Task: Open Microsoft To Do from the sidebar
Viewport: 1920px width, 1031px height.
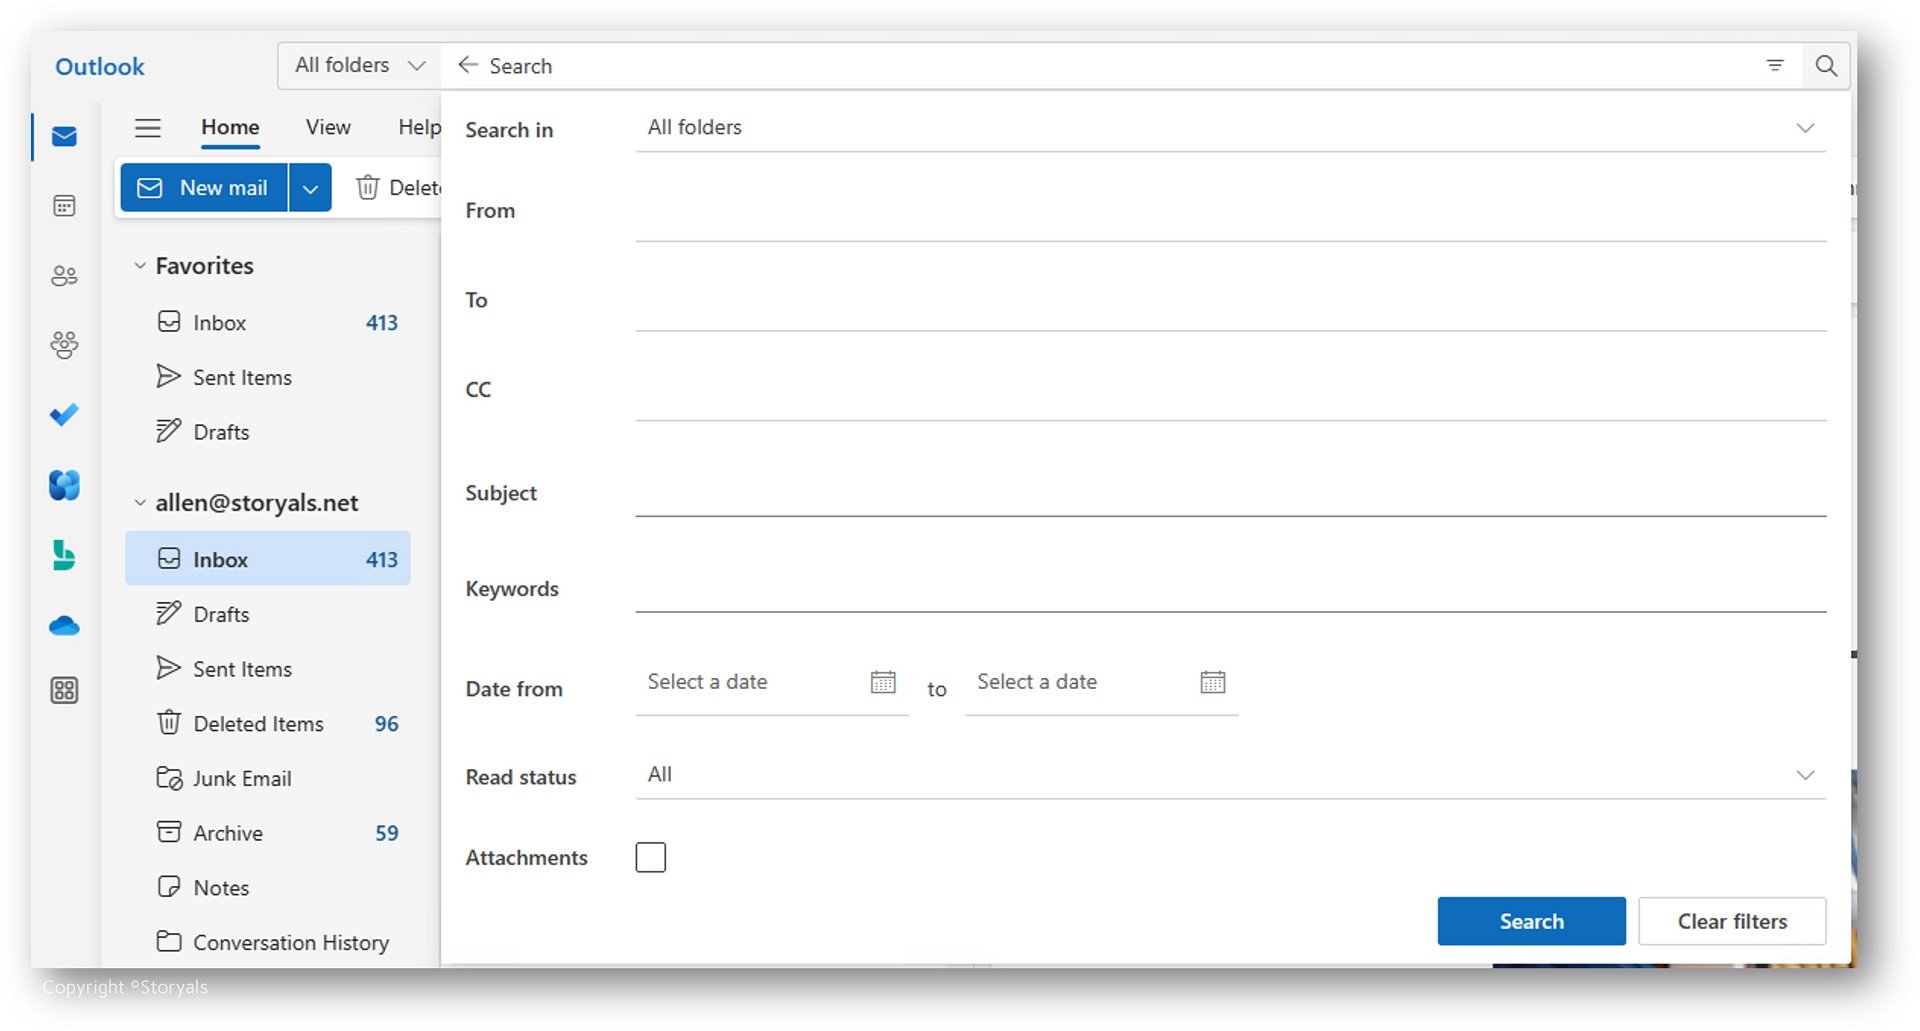Action: coord(63,416)
